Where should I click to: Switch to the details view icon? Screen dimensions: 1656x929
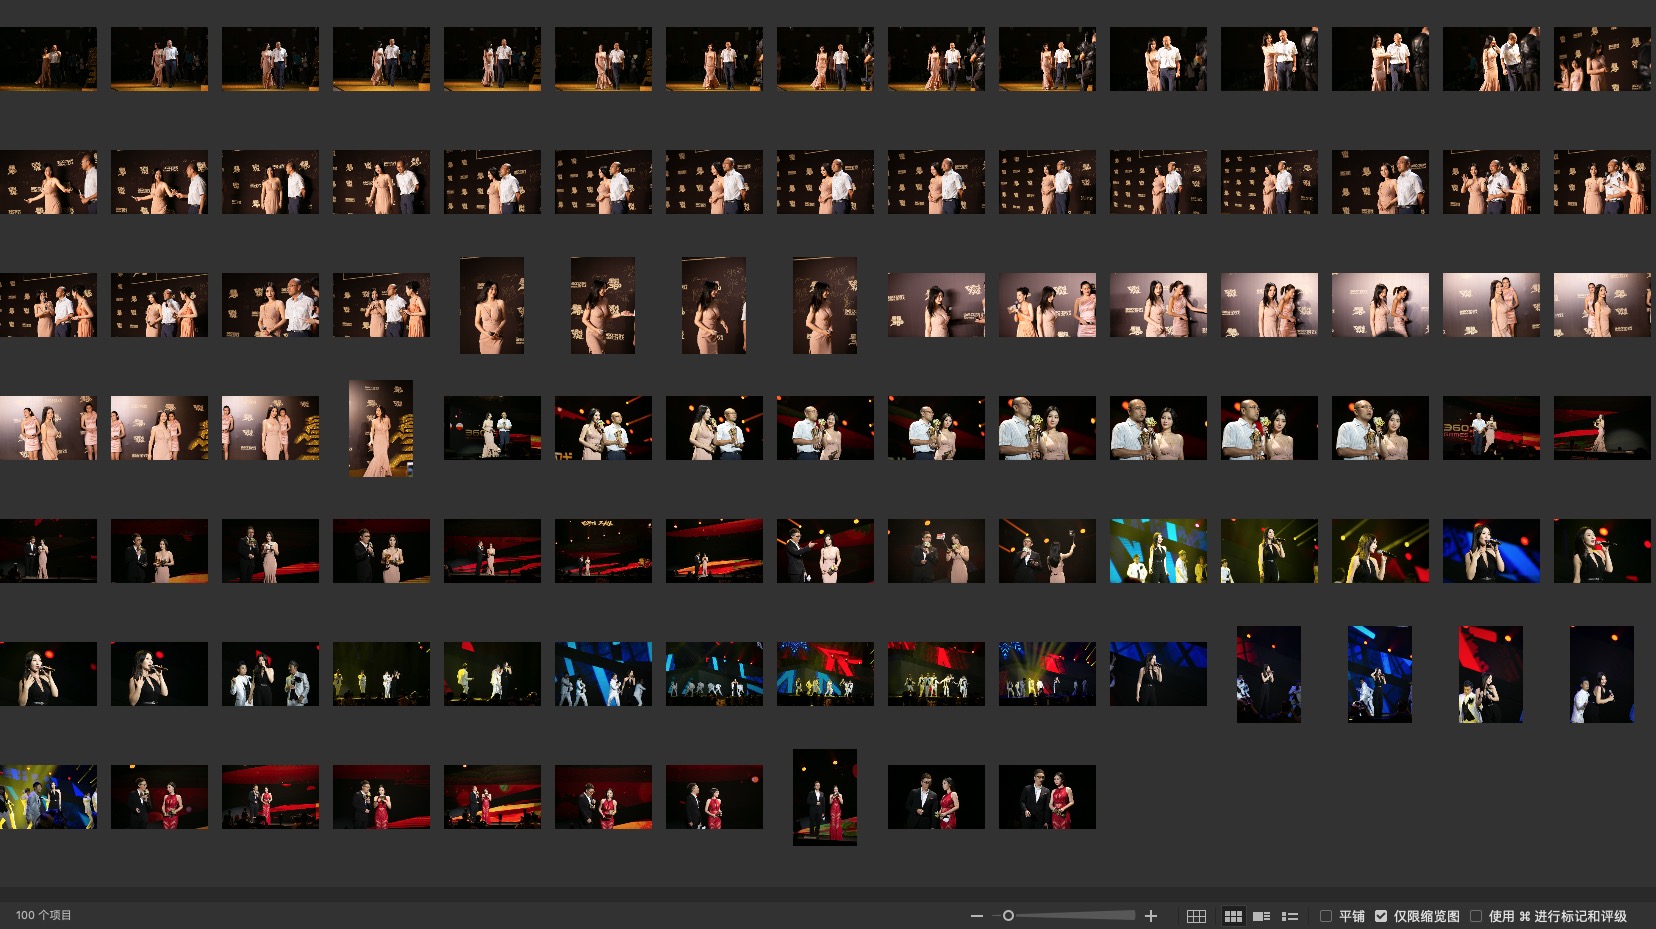(x=1262, y=916)
